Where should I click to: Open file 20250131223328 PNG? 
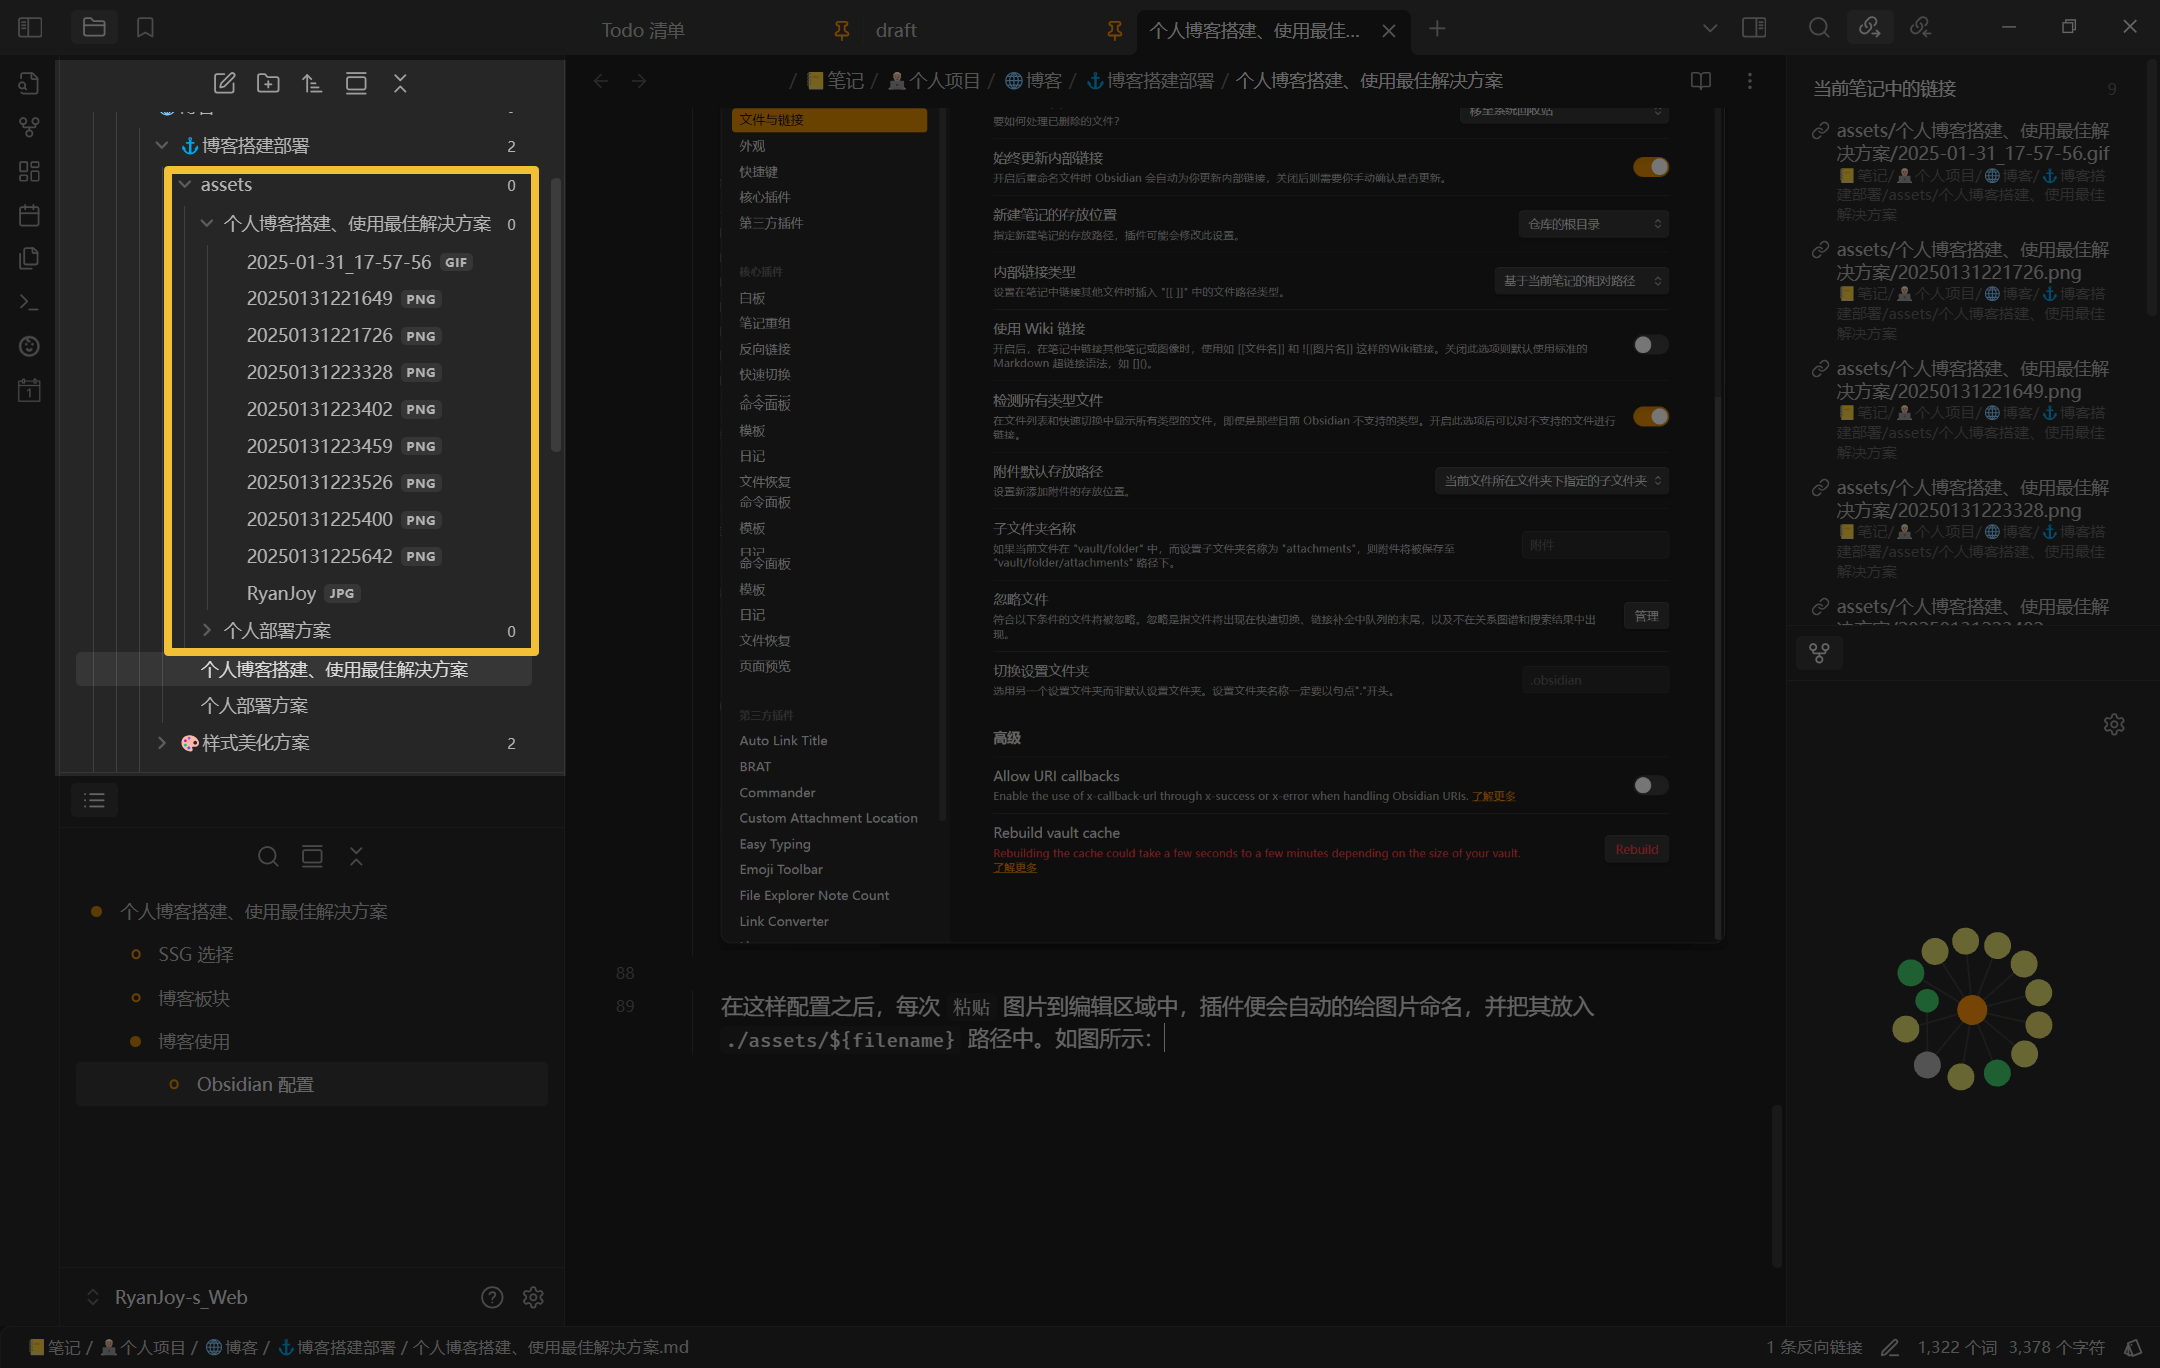coord(320,372)
